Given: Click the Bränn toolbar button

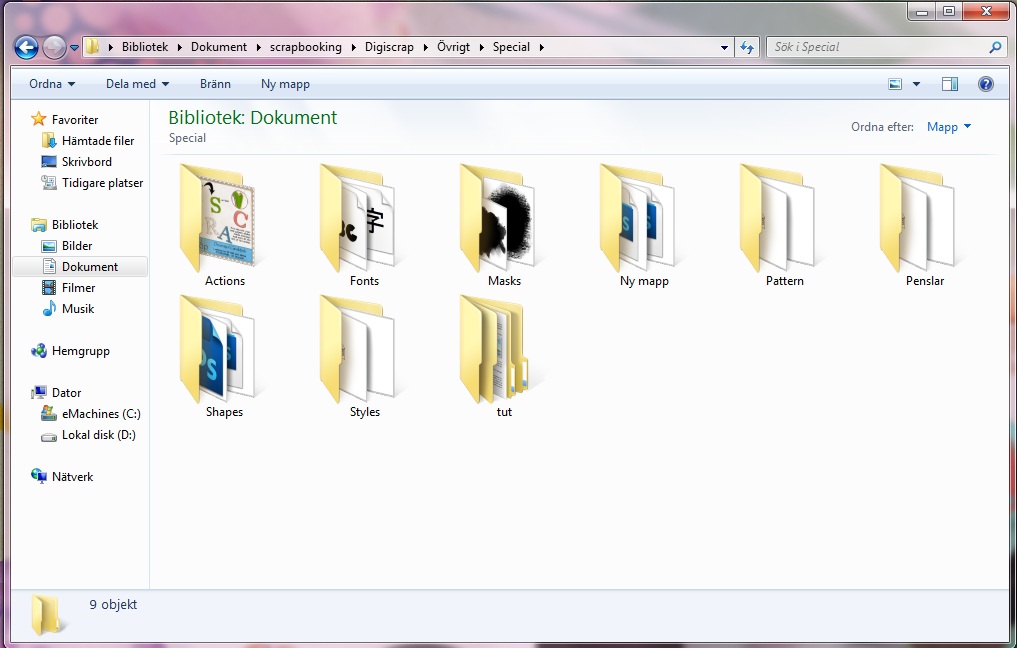Looking at the screenshot, I should 215,84.
